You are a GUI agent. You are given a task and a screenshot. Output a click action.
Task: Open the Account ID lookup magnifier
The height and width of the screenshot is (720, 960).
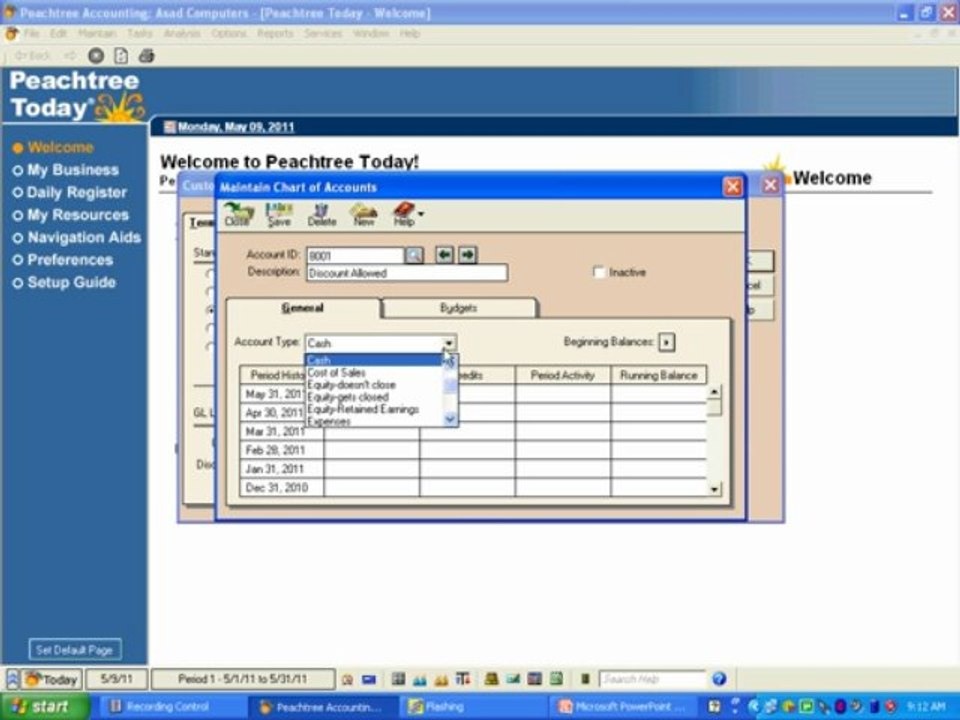pyautogui.click(x=414, y=255)
